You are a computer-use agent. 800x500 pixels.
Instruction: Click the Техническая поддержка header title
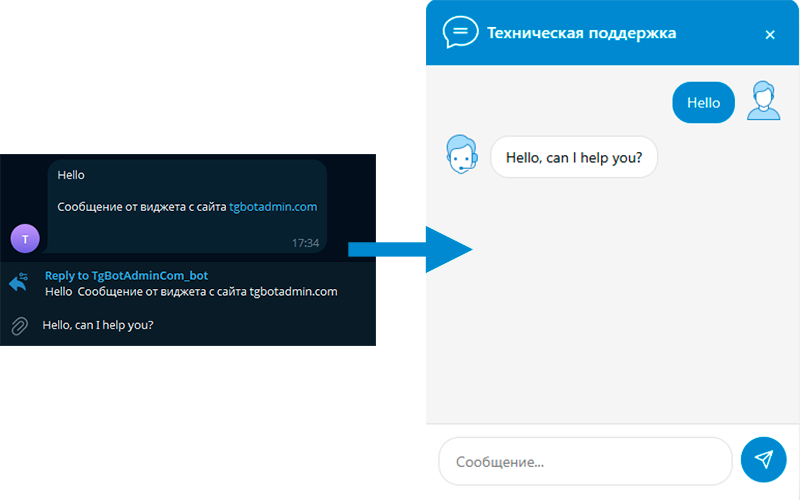point(581,33)
